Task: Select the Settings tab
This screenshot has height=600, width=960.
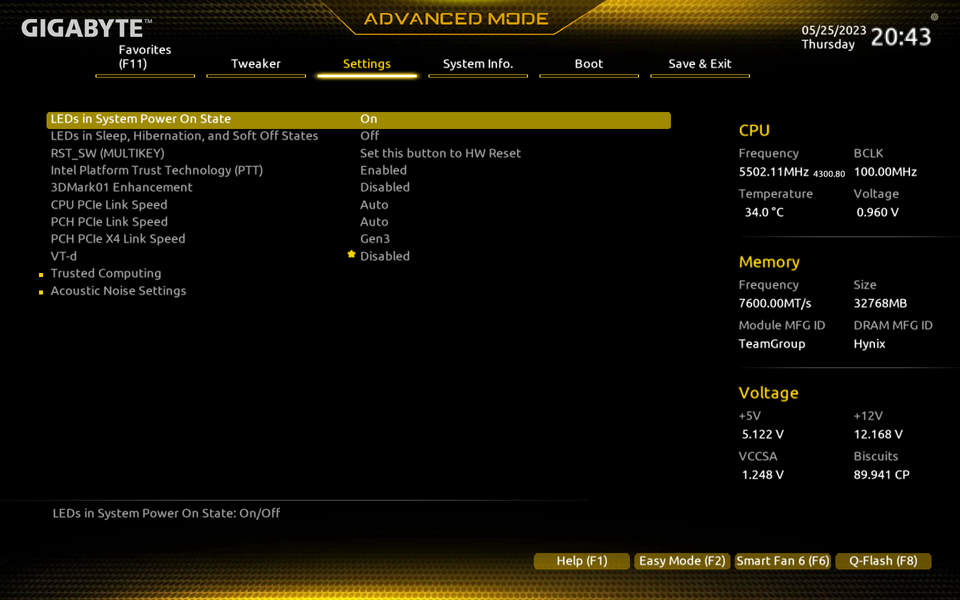Action: coord(367,64)
